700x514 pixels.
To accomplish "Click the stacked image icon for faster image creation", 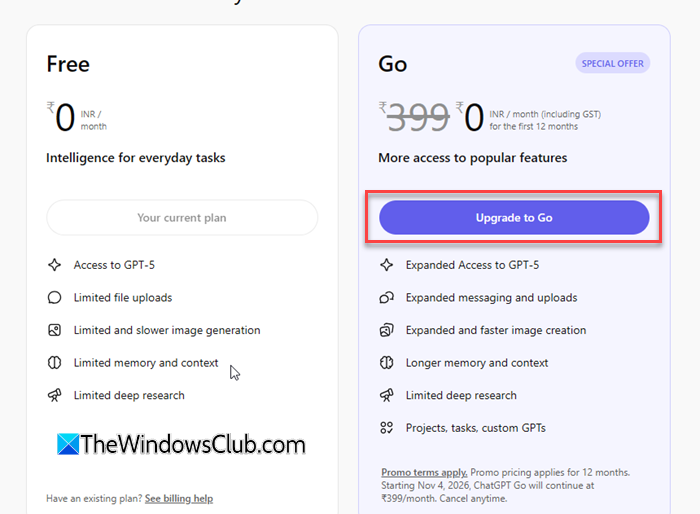I will pyautogui.click(x=387, y=330).
